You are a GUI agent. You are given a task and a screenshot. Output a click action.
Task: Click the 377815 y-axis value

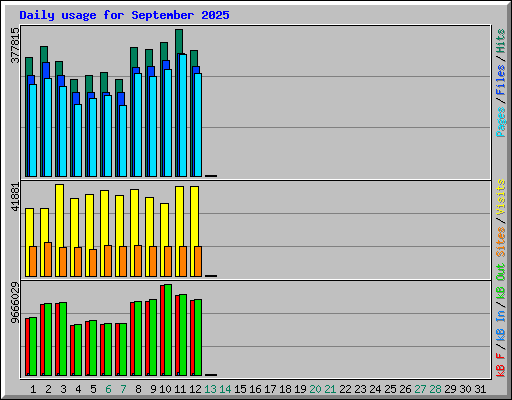(15, 45)
